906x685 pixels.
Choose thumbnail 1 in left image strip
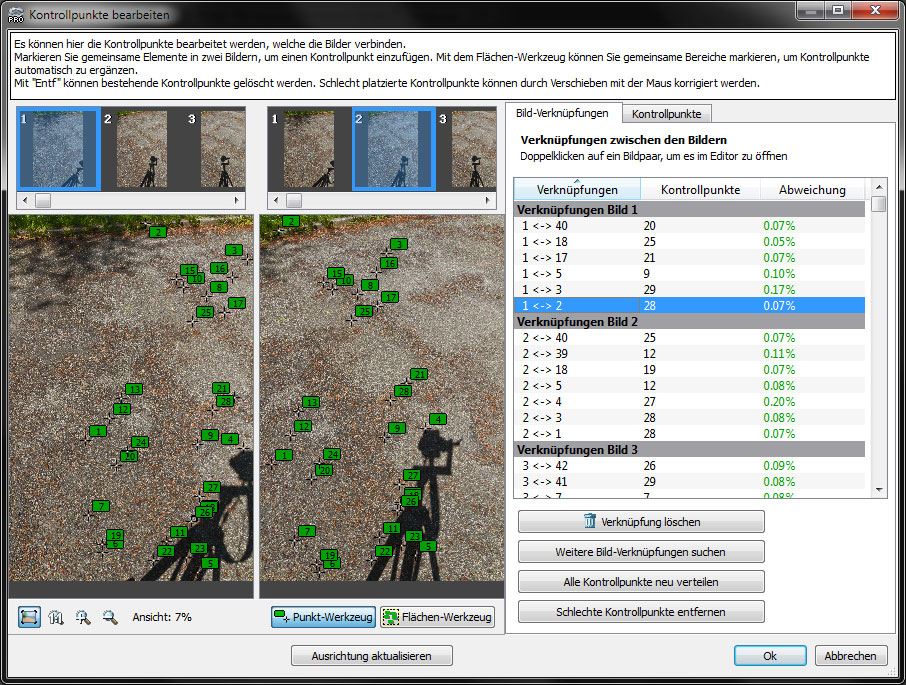(59, 149)
